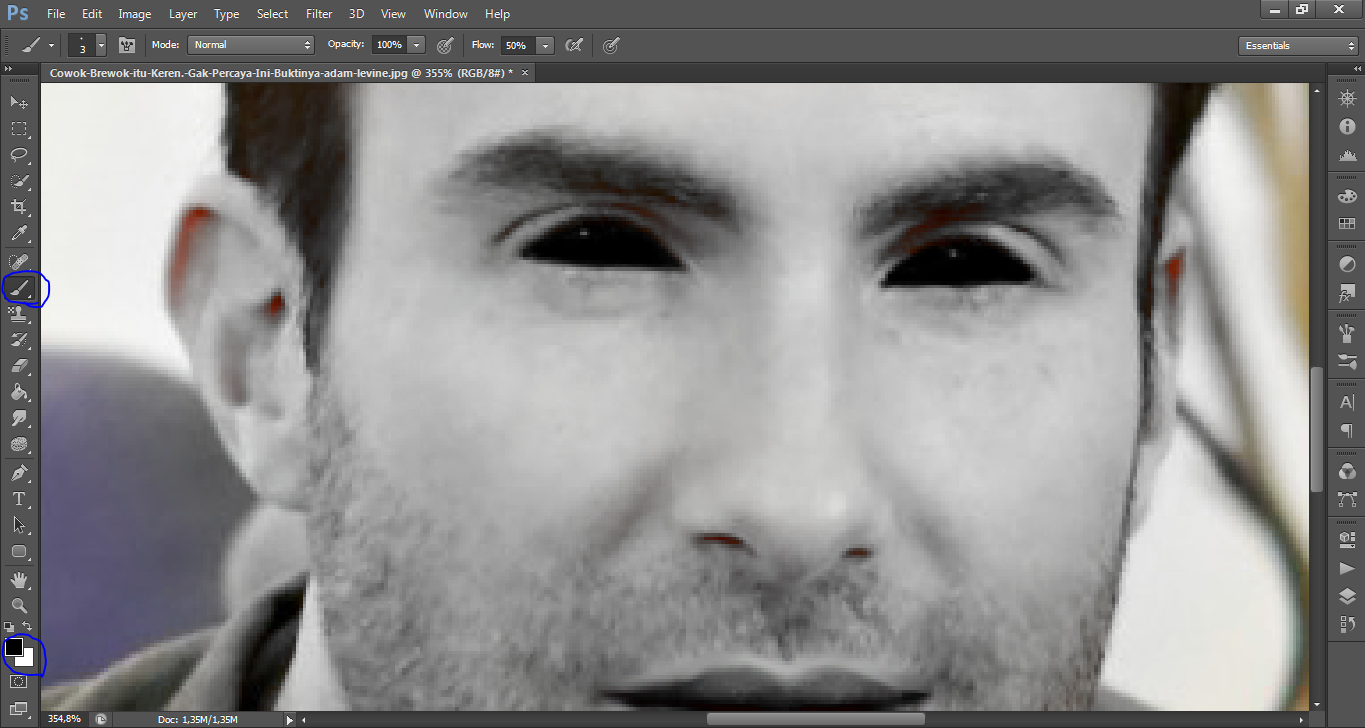Open the Actions panel play icon
1365x728 pixels.
[x=1346, y=568]
